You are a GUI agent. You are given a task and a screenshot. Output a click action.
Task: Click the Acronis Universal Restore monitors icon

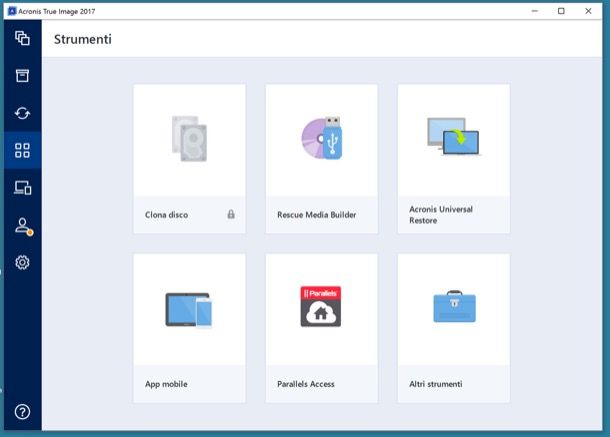click(453, 137)
